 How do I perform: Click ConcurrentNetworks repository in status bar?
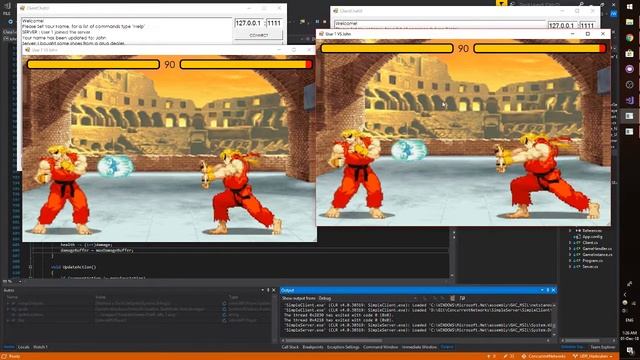(543, 356)
